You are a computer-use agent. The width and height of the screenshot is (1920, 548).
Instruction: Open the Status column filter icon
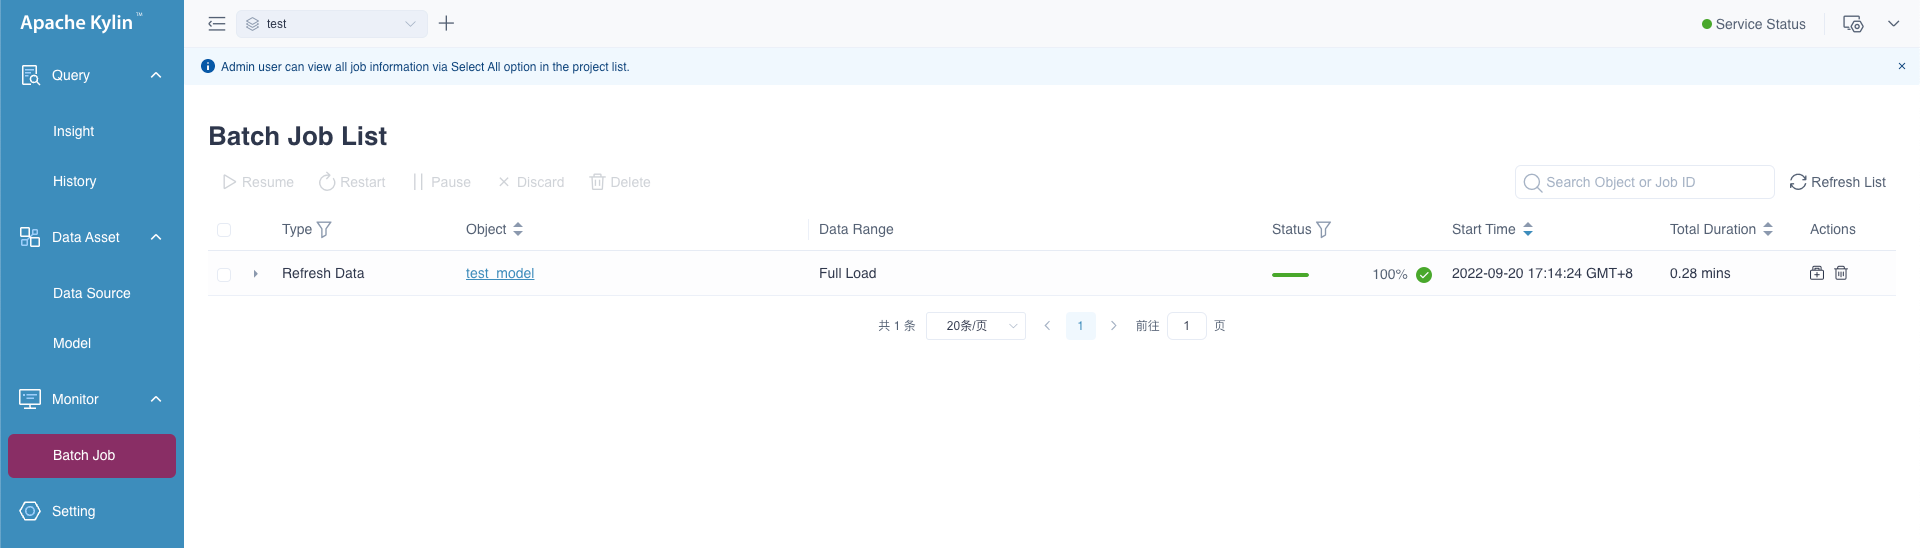[x=1324, y=230]
